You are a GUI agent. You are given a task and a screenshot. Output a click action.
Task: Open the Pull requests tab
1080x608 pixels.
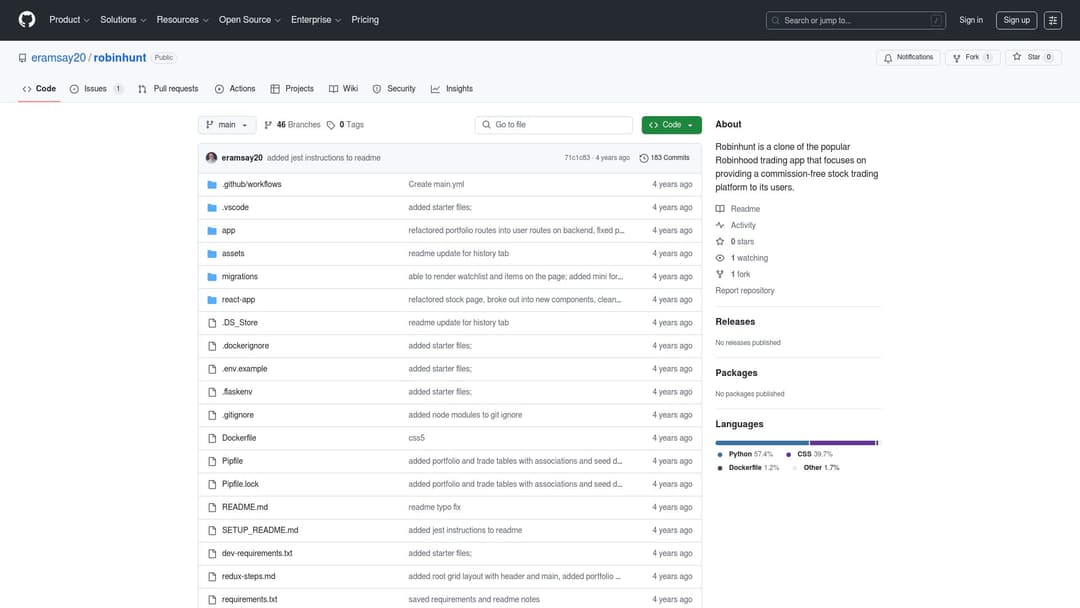pos(168,89)
